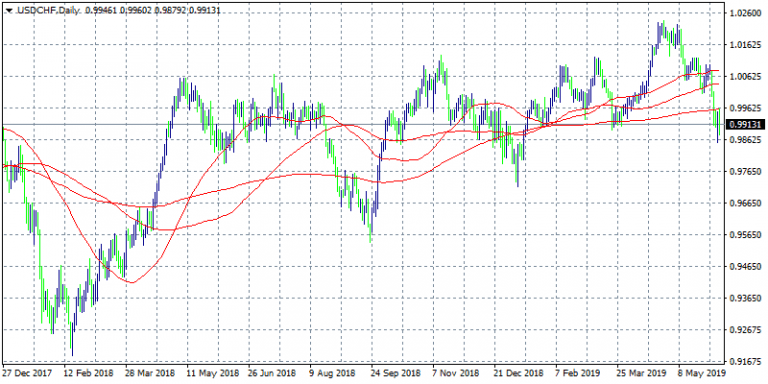Screen dimensions: 768x384
Task: Click the 9 Aug 2018 date label
Action: [x=333, y=373]
